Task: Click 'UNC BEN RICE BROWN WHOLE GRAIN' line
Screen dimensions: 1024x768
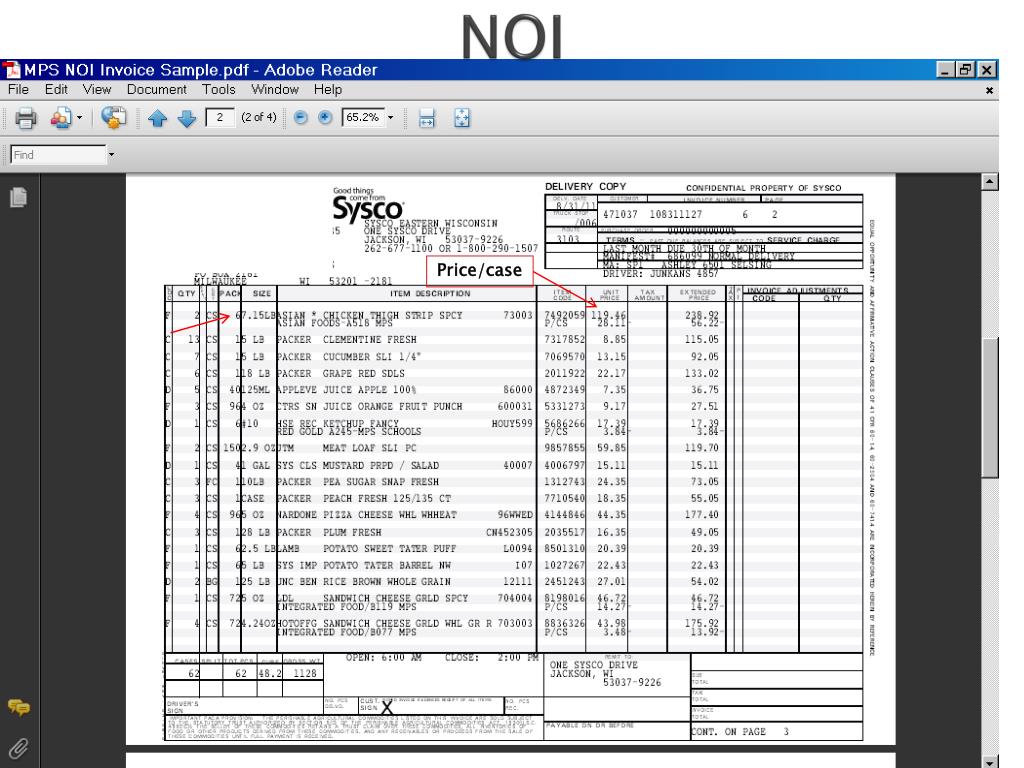Action: [x=364, y=581]
